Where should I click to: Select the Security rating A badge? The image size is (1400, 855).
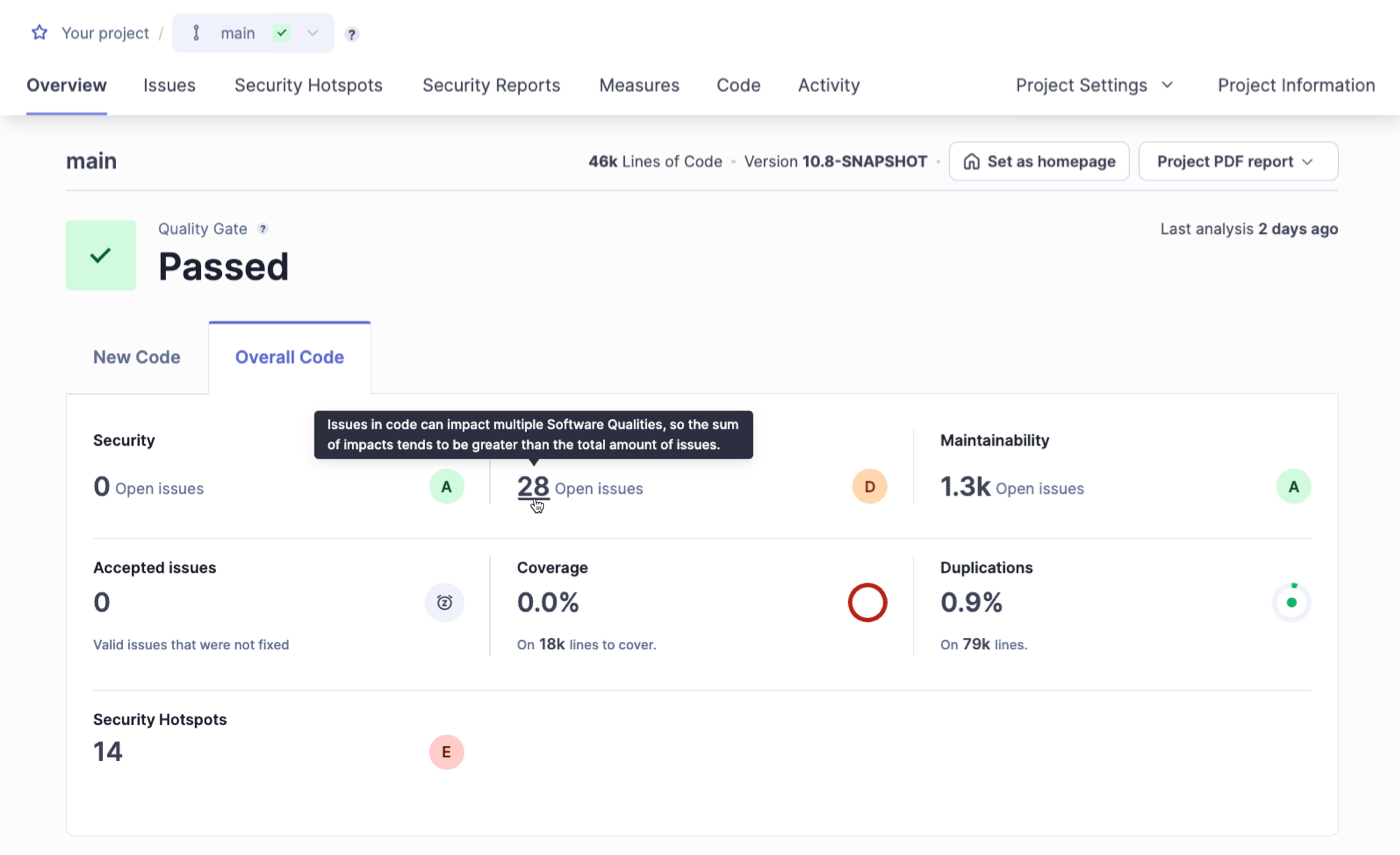446,486
